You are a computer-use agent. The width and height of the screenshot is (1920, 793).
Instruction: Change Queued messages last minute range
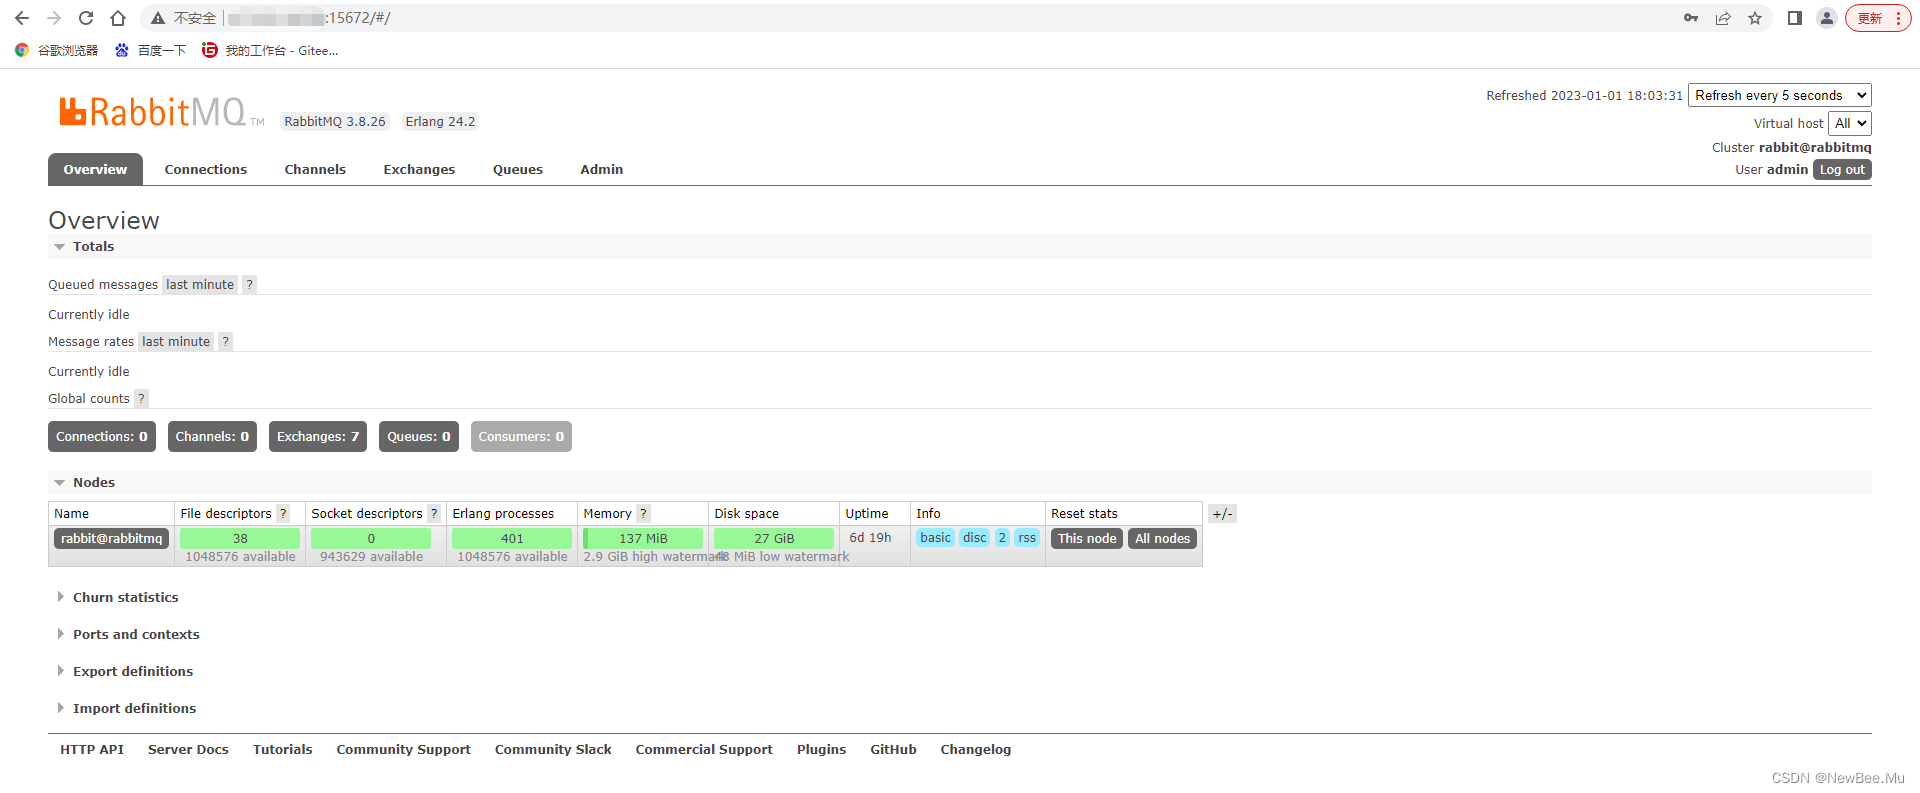click(200, 285)
